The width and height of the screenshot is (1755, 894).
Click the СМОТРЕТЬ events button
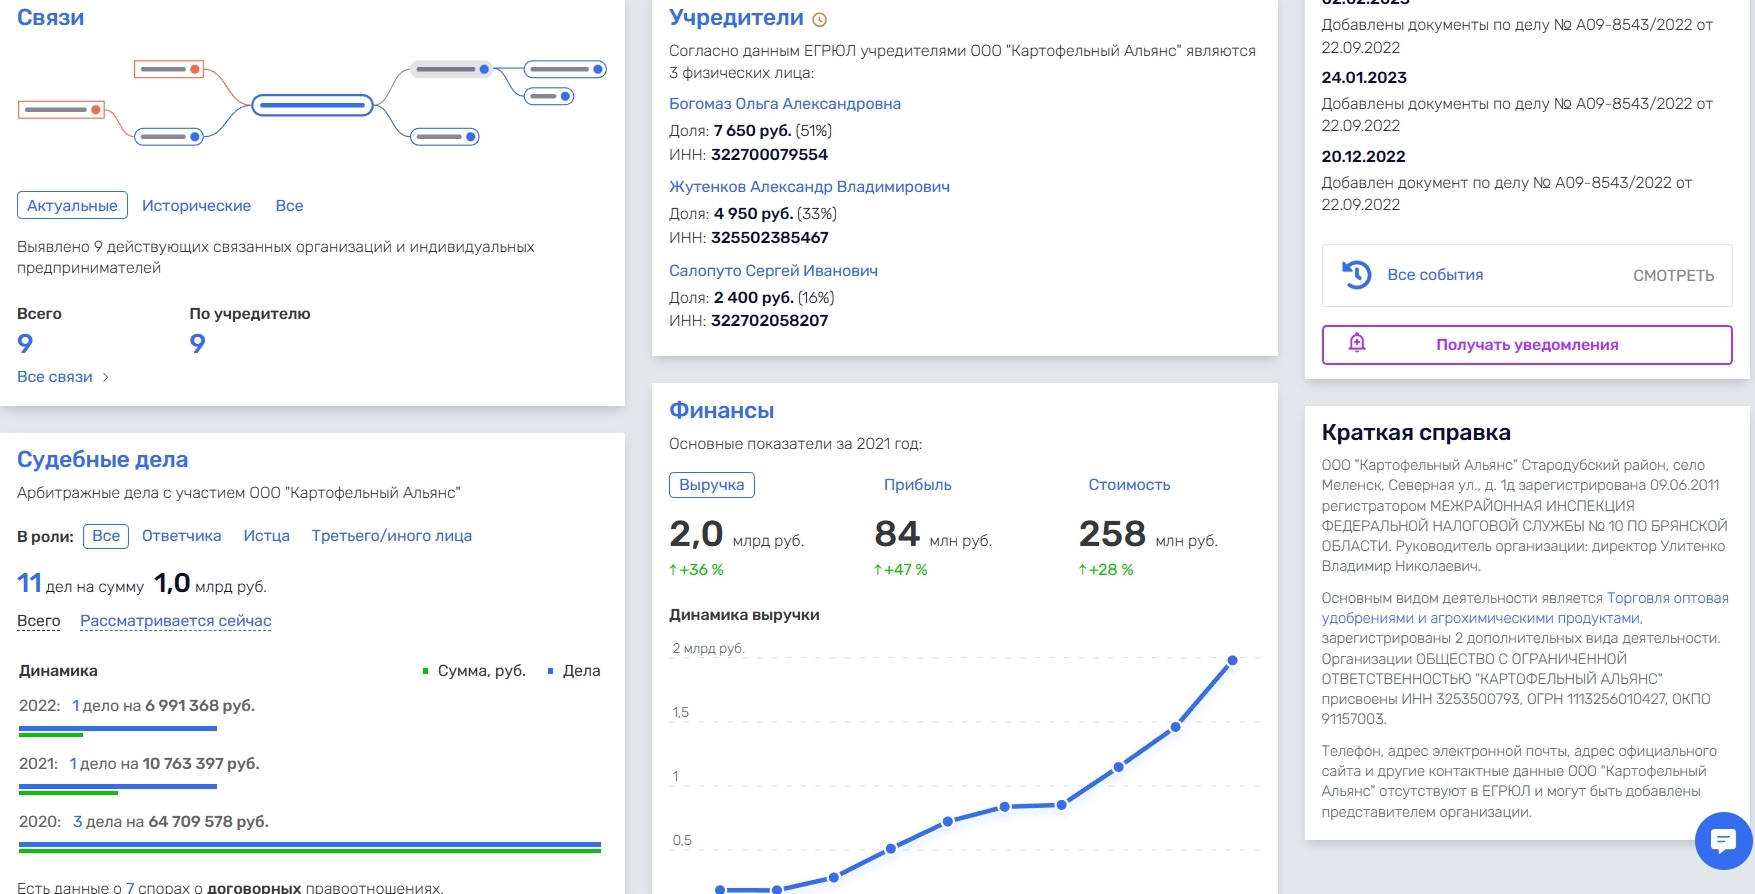[x=1673, y=275]
